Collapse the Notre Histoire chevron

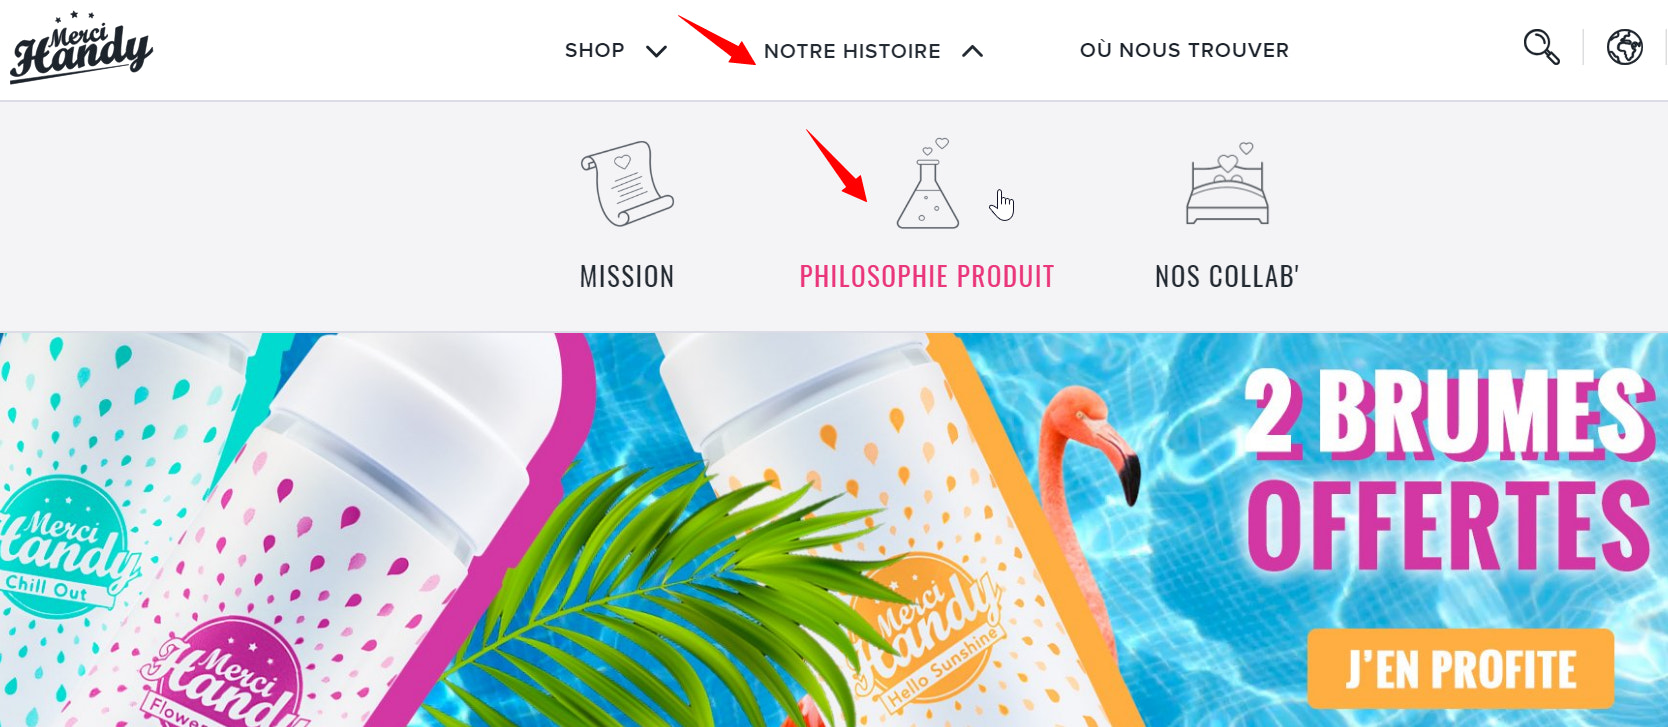pyautogui.click(x=972, y=51)
